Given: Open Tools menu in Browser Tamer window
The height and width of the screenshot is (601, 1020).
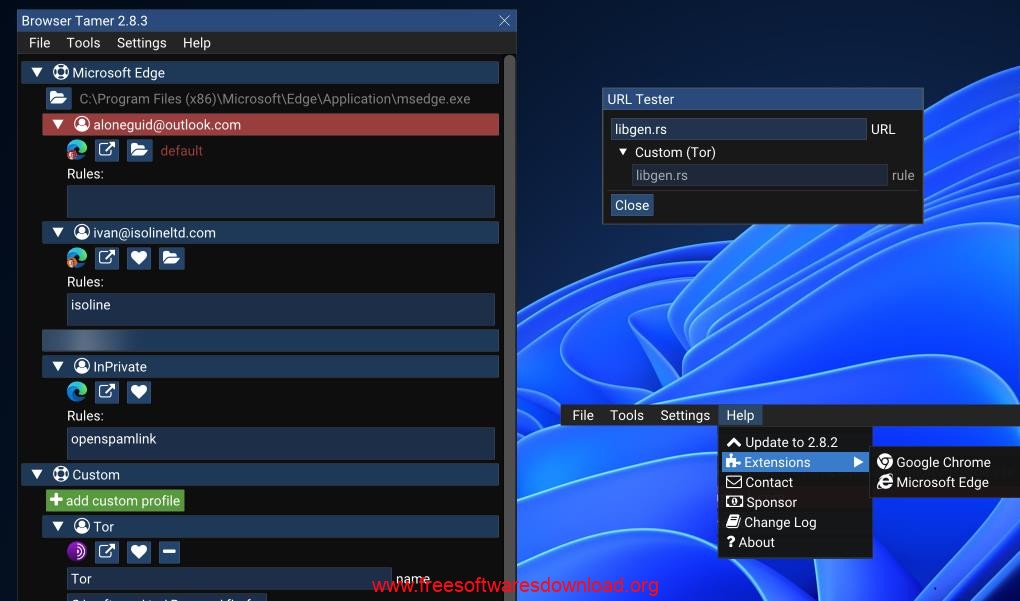Looking at the screenshot, I should tap(83, 43).
